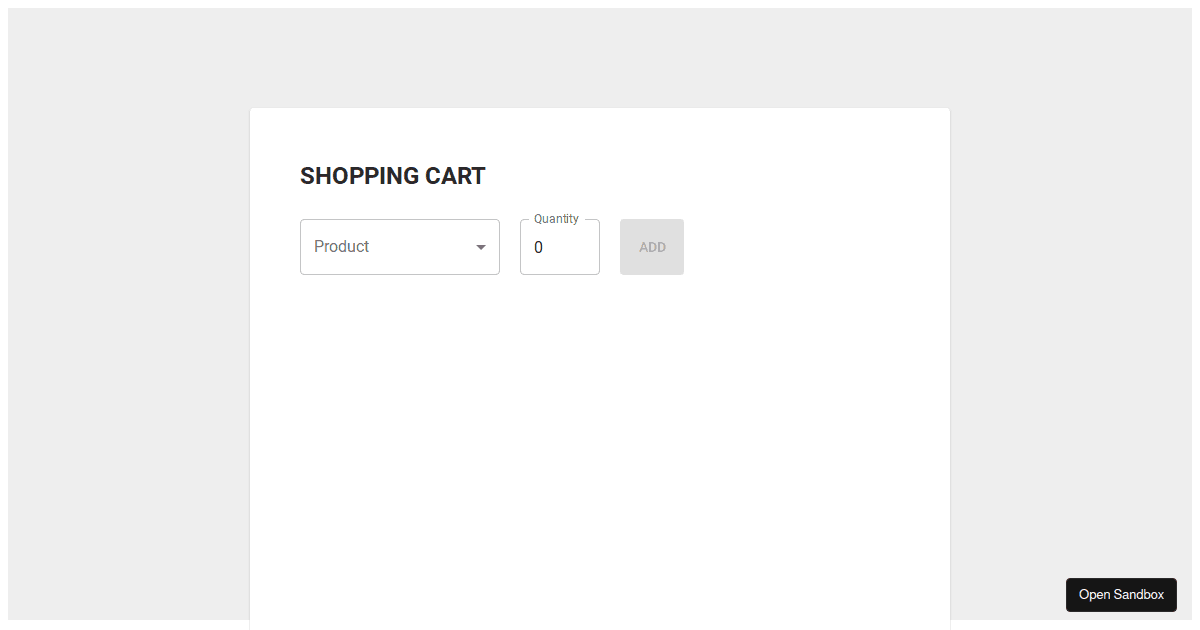Click the Open Sandbox button
This screenshot has width=1200, height=630.
coord(1121,595)
